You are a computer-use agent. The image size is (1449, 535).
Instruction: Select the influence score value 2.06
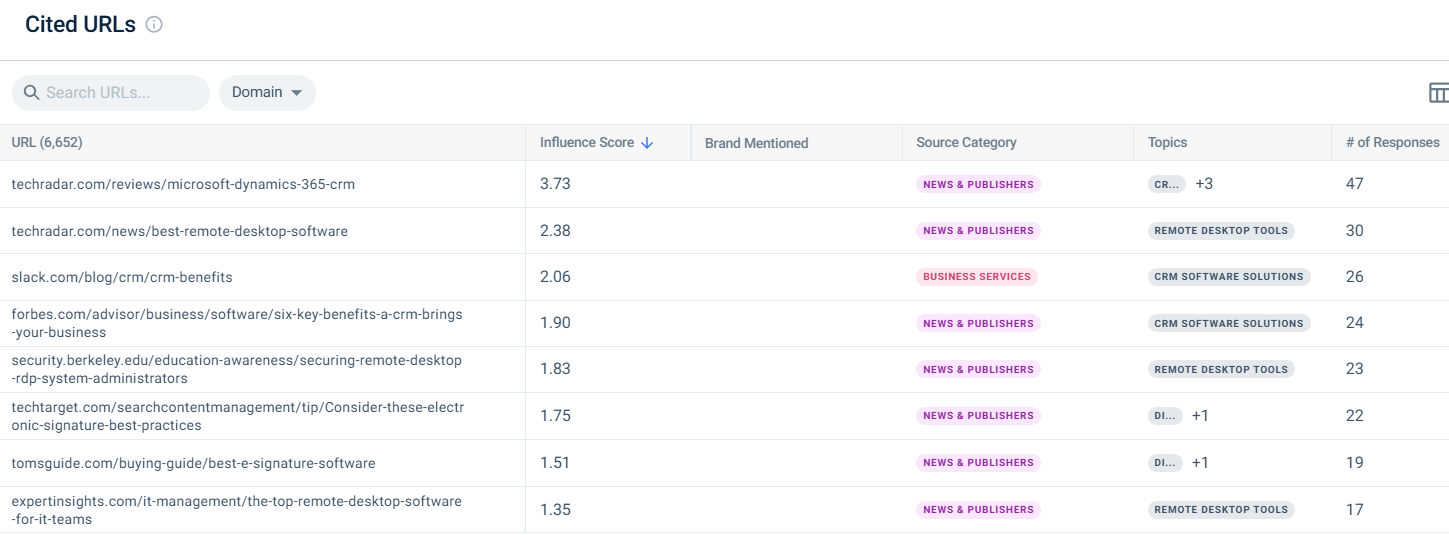[555, 277]
